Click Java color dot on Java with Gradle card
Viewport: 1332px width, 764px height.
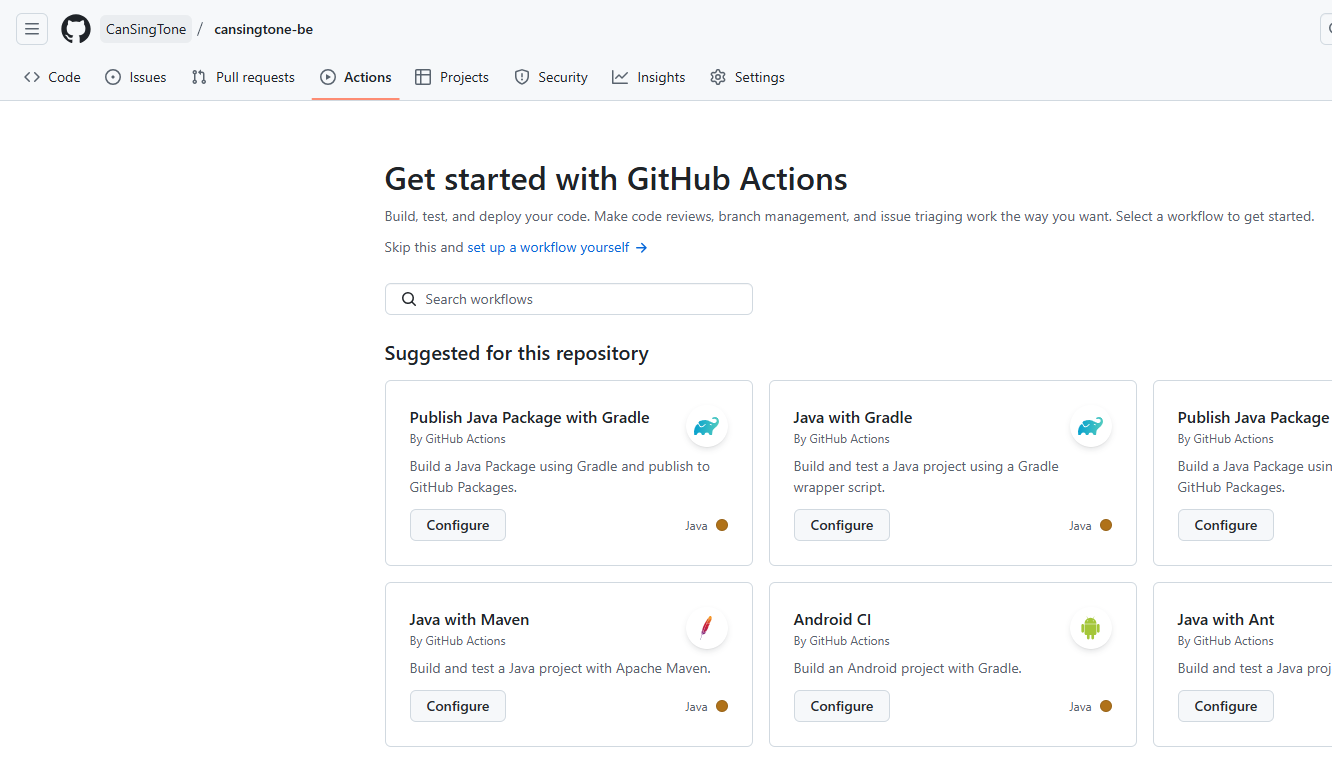(1106, 525)
